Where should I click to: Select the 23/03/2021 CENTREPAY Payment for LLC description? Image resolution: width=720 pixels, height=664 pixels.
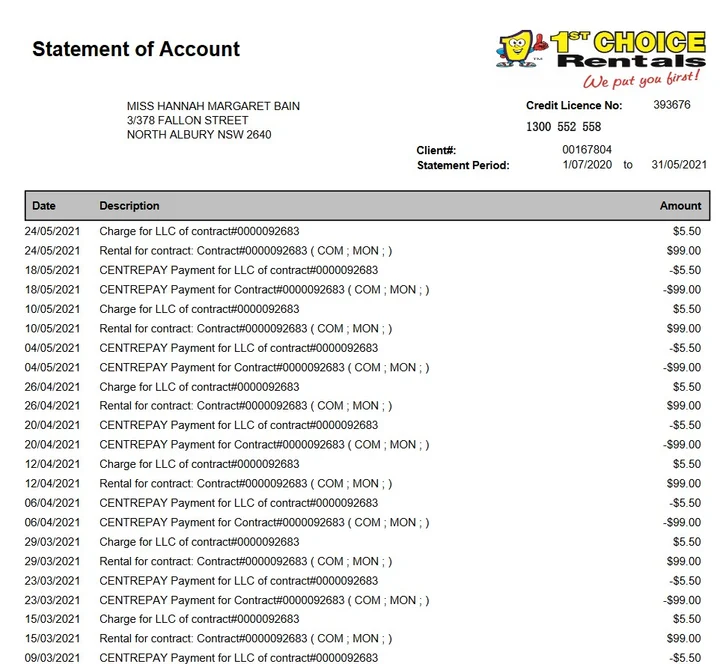point(238,581)
